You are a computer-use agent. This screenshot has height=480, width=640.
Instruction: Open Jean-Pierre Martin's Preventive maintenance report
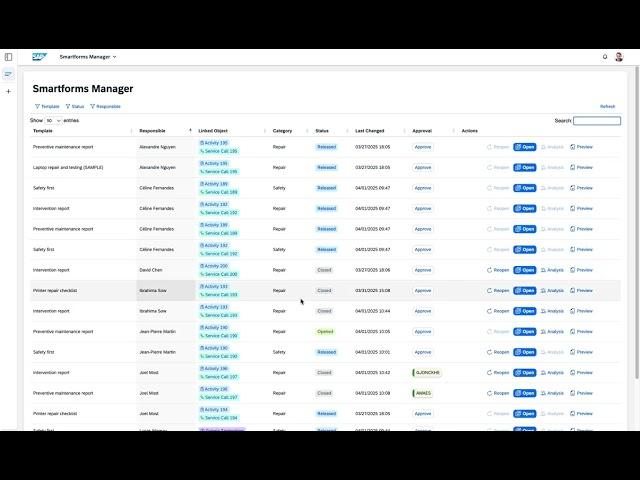coord(524,332)
